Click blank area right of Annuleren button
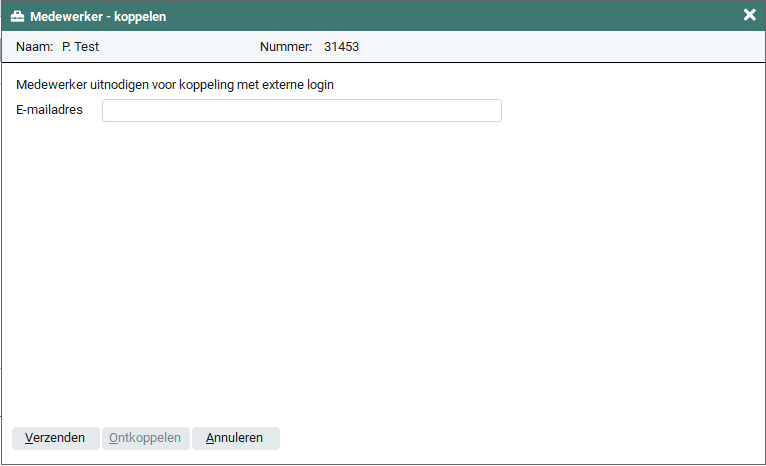Screen dimensions: 766x466 click(x=520, y=438)
